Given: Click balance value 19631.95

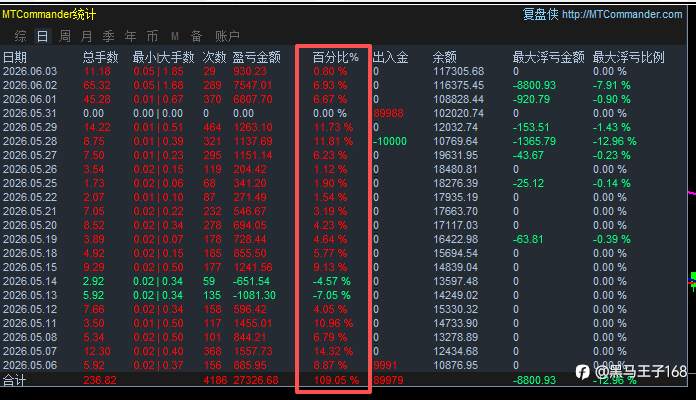Looking at the screenshot, I should (455, 155).
